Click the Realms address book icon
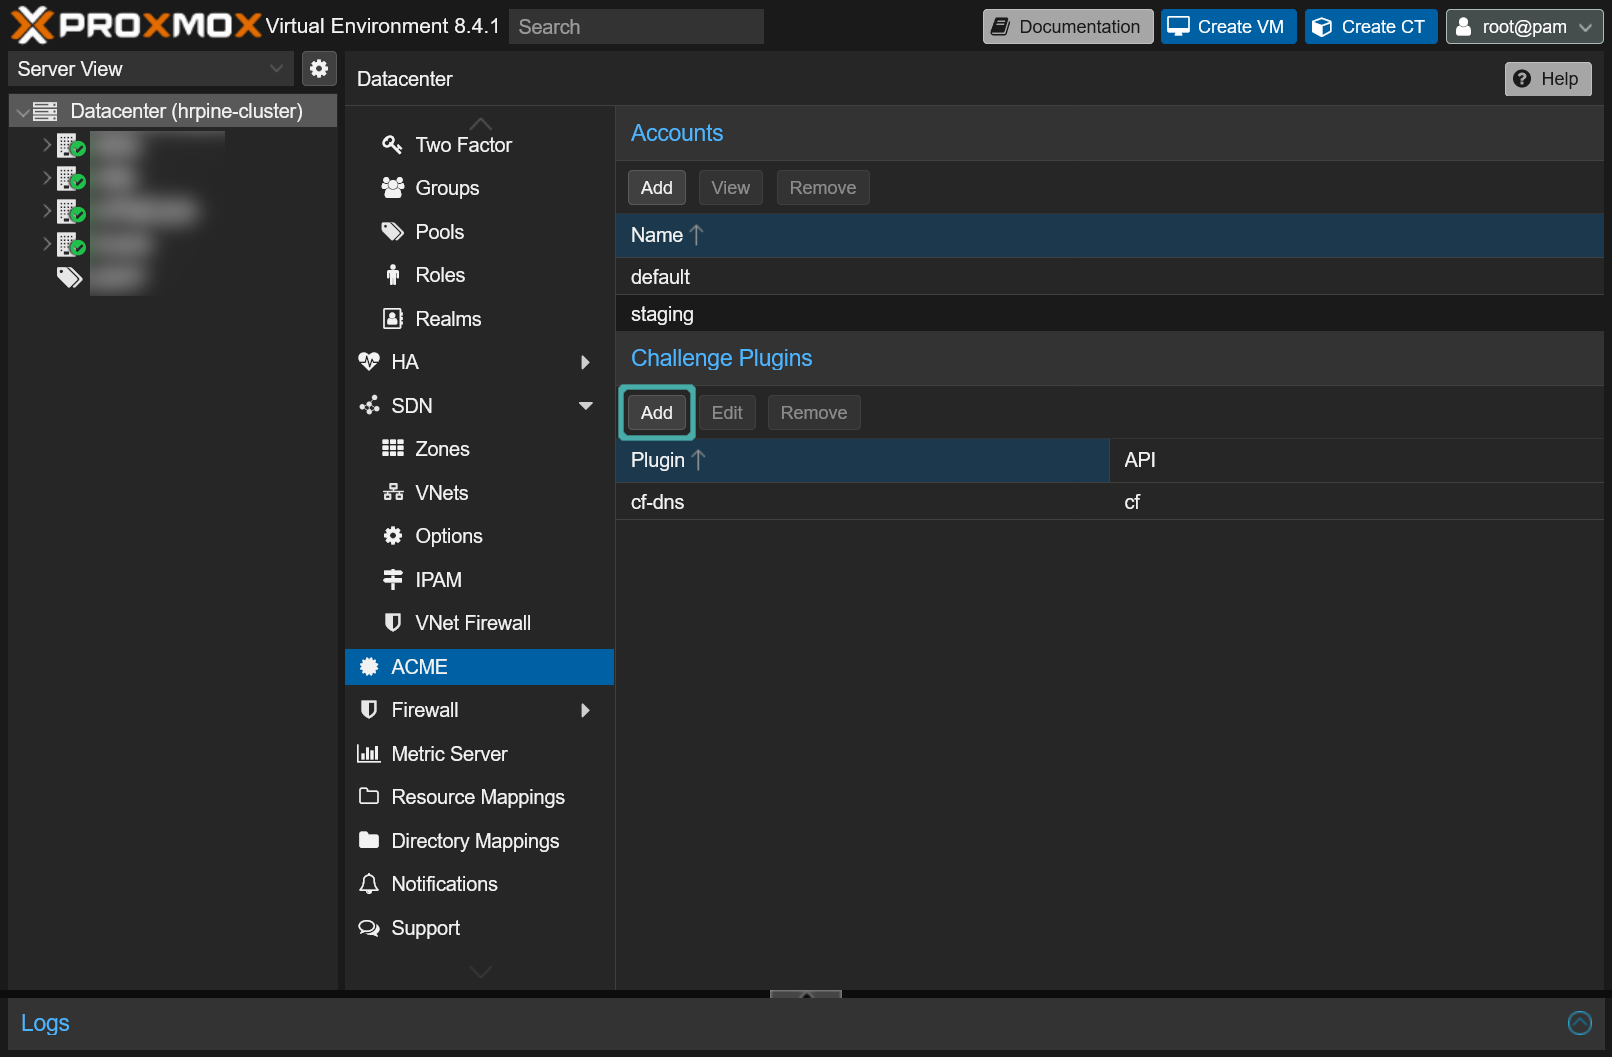Viewport: 1612px width, 1057px height. pos(393,319)
